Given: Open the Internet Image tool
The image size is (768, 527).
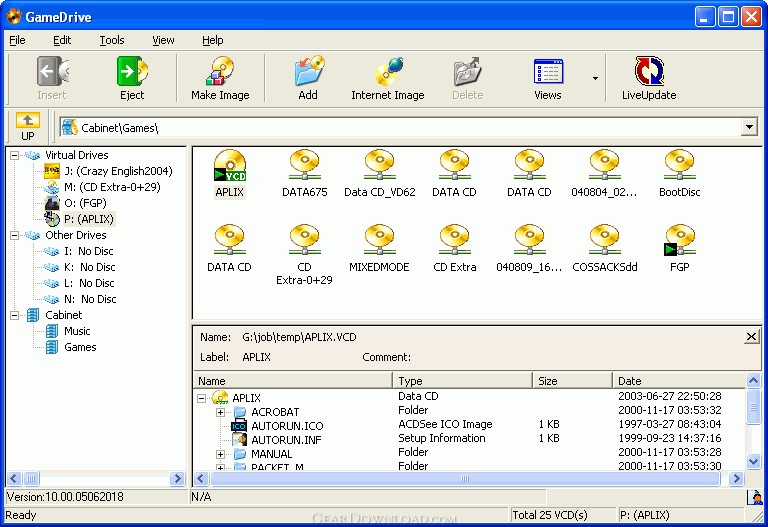Looking at the screenshot, I should click(x=387, y=78).
